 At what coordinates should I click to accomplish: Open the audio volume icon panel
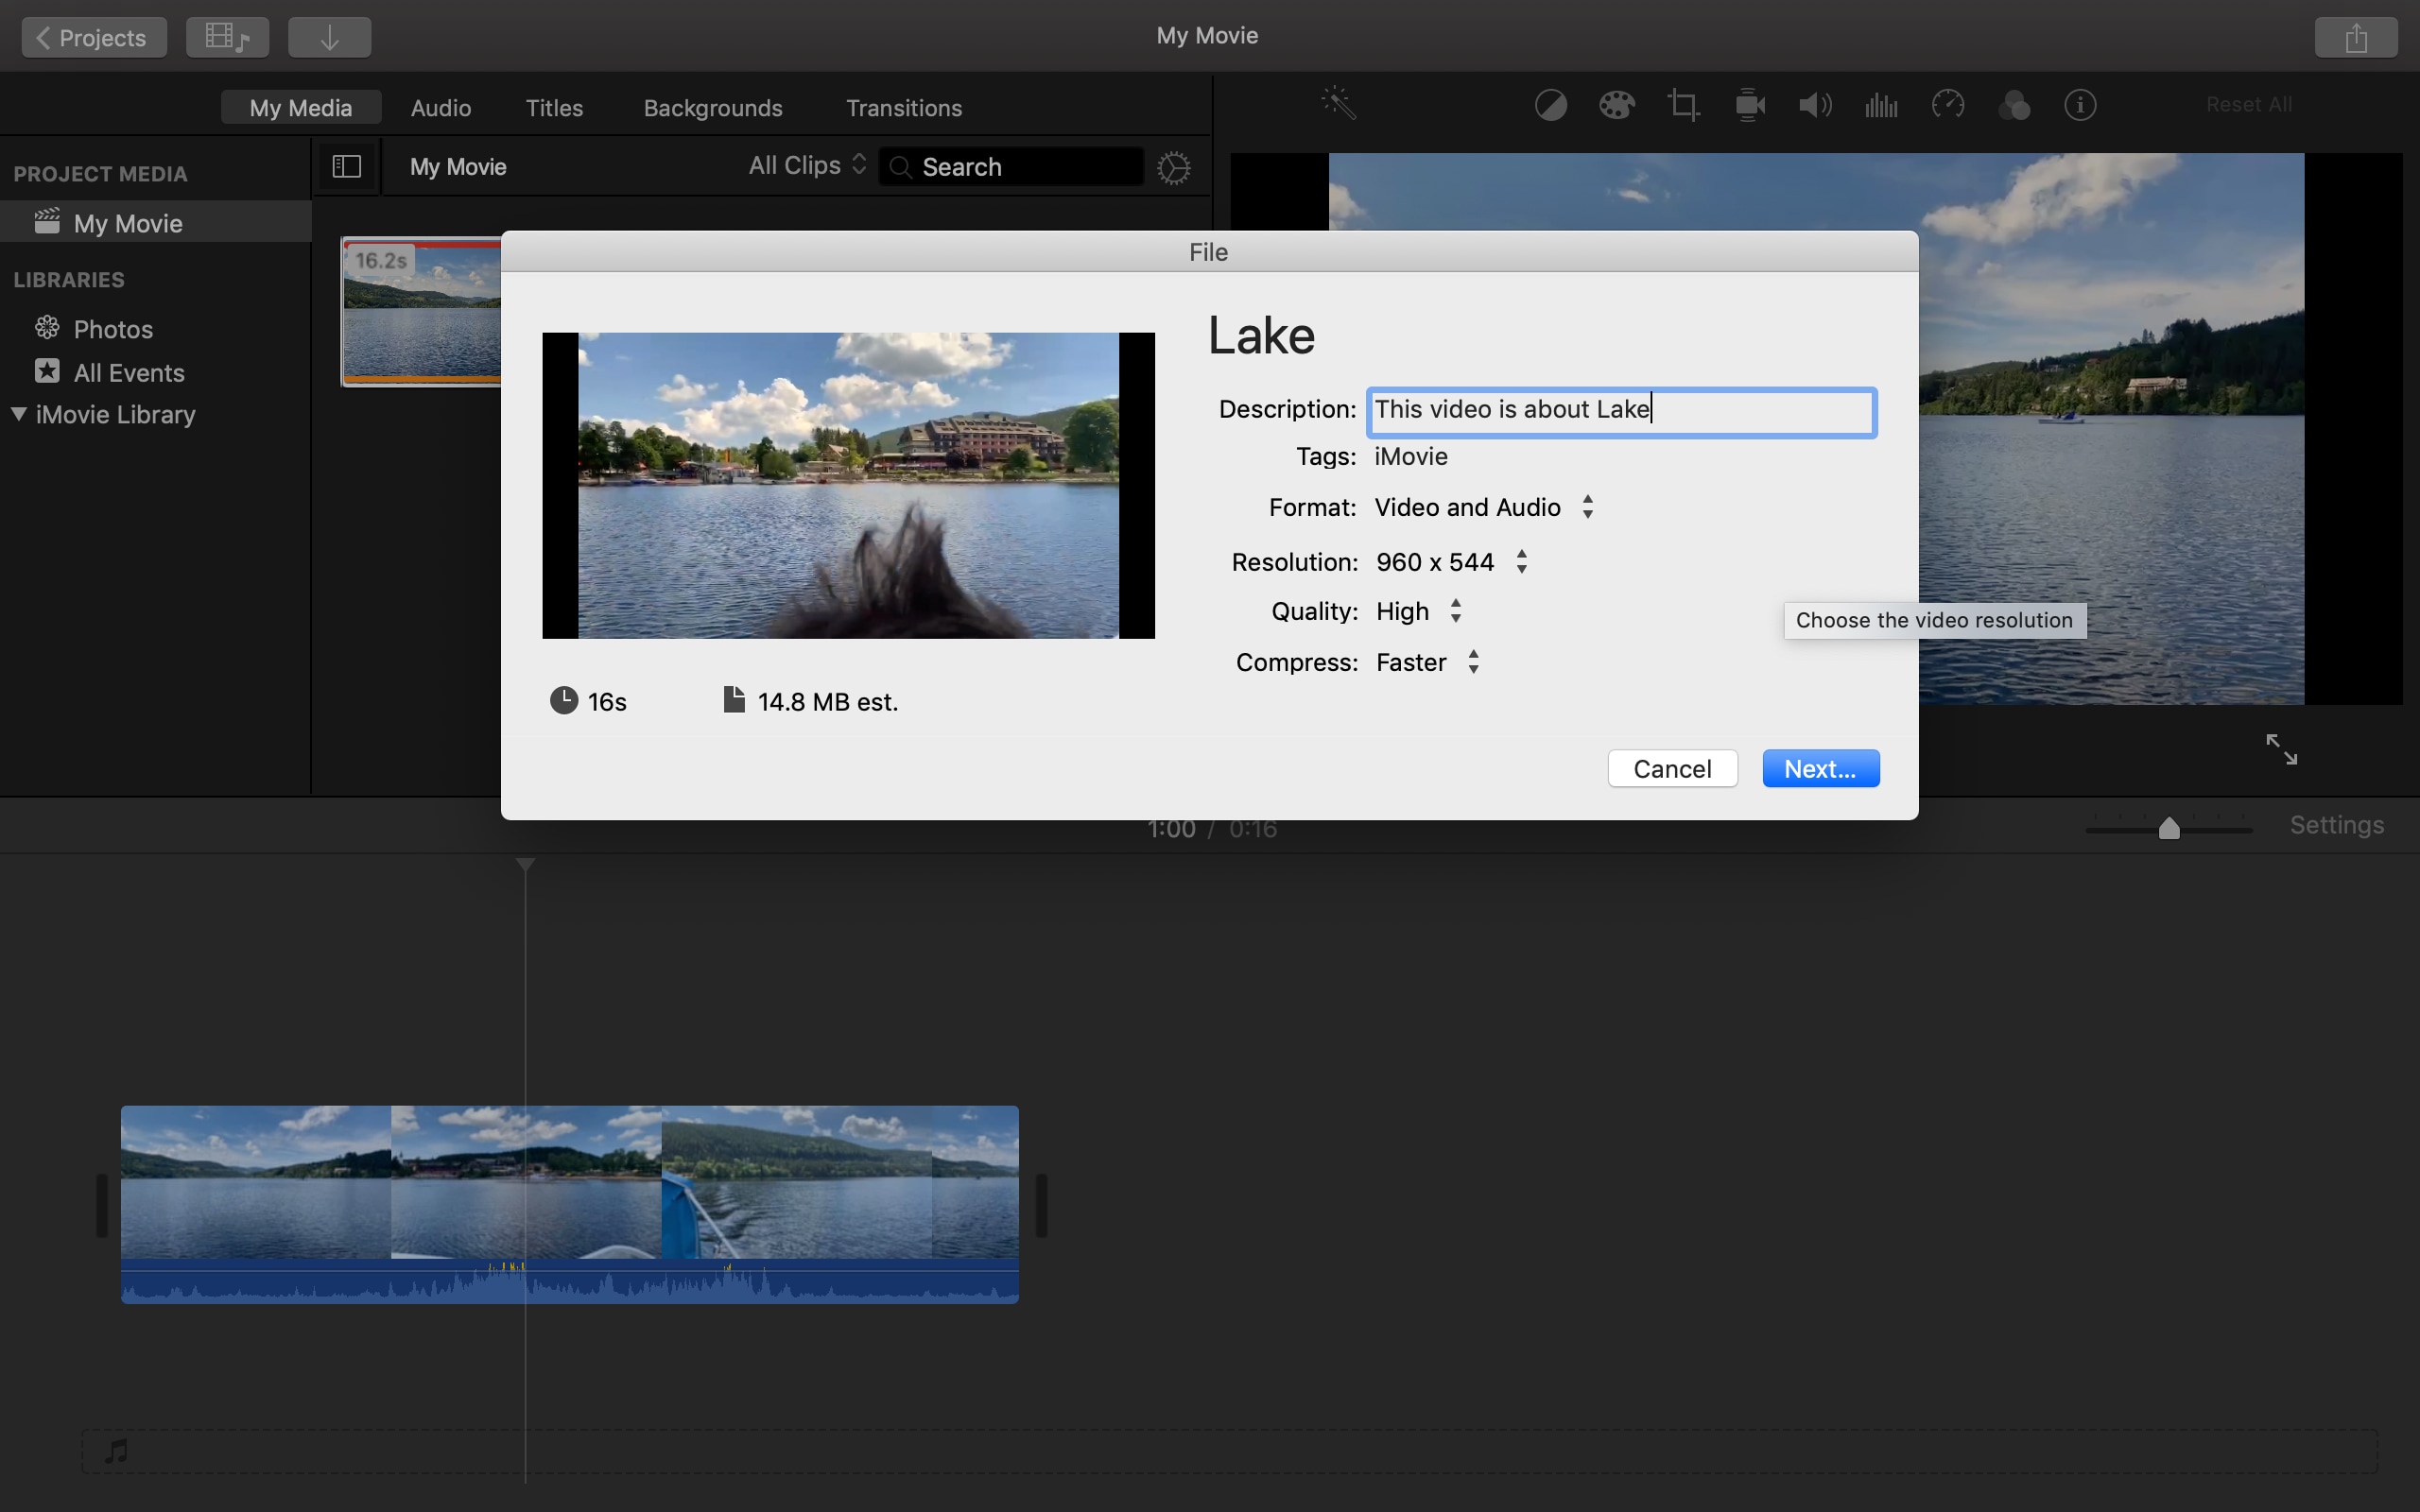pyautogui.click(x=1814, y=105)
